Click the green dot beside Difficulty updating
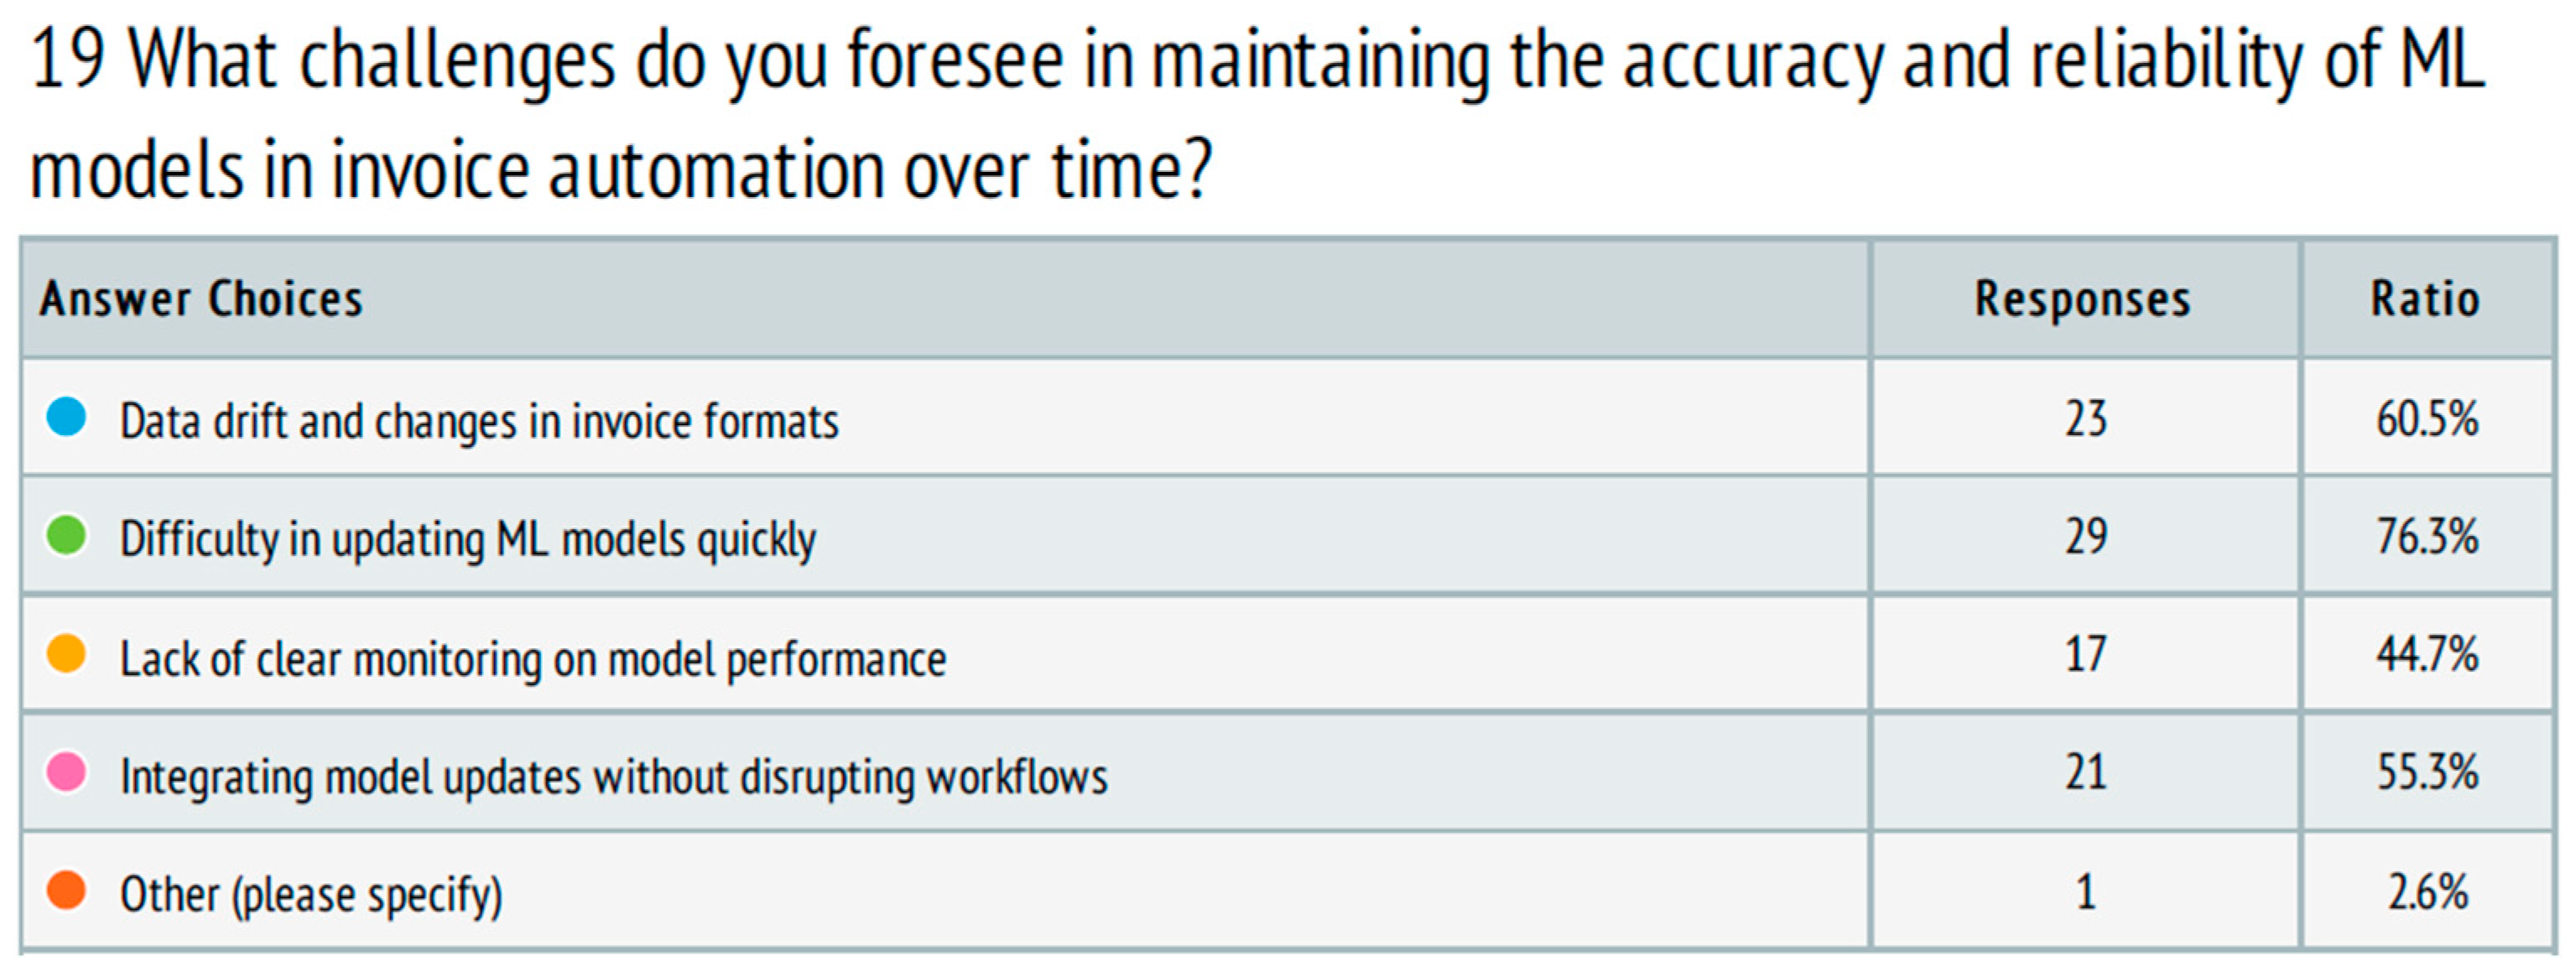Screen dimensions: 2576x977 tap(66, 535)
